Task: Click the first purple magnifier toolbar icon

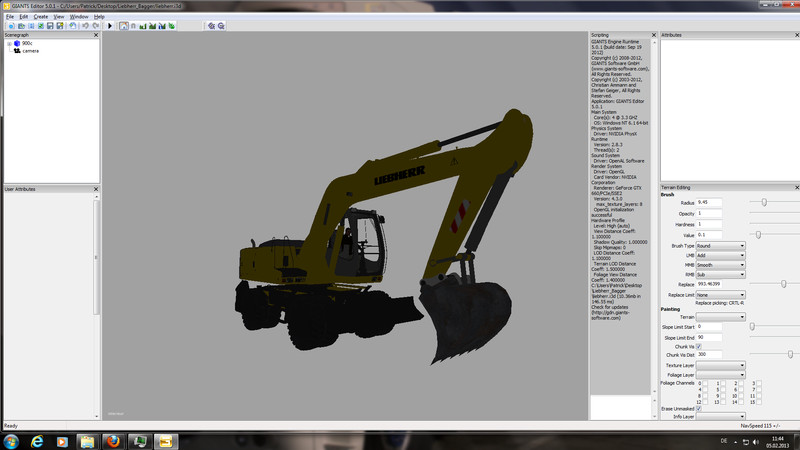Action: pyautogui.click(x=211, y=26)
